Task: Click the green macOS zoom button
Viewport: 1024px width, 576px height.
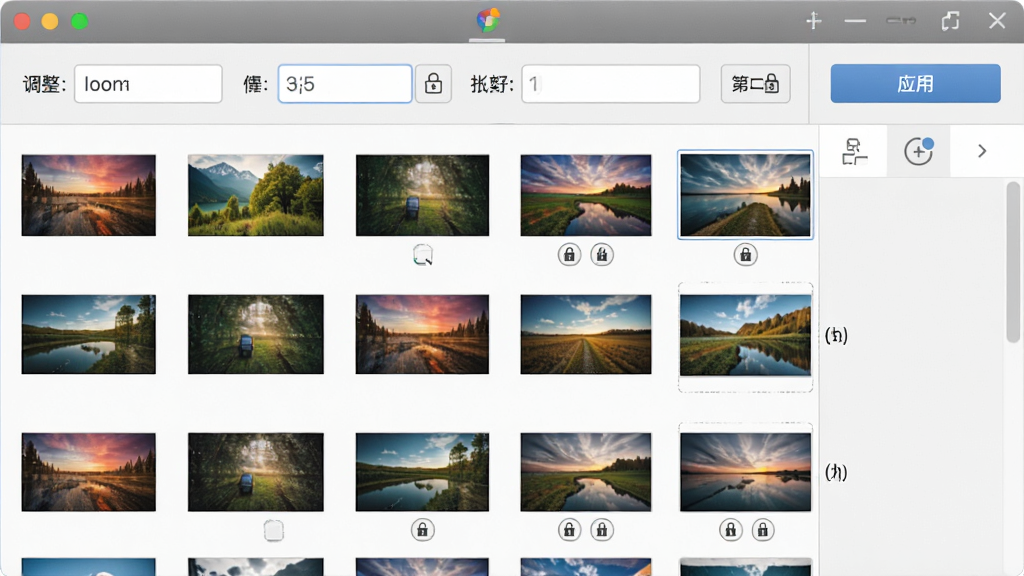Action: pos(80,22)
